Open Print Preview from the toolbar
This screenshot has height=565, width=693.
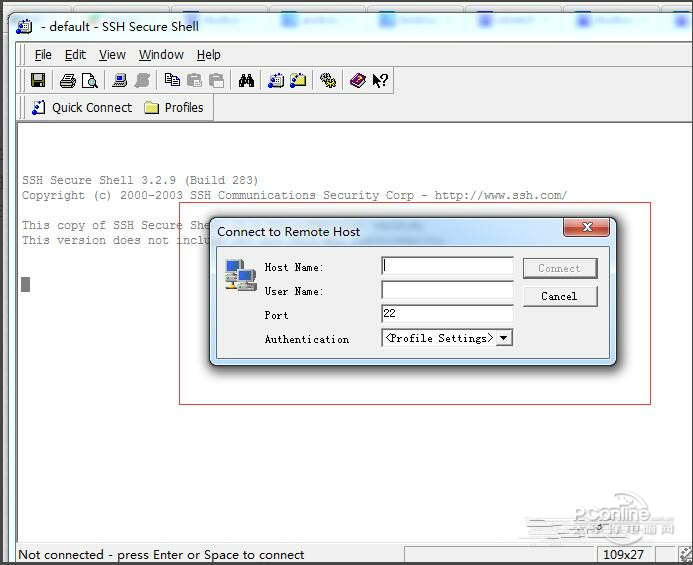pos(90,80)
